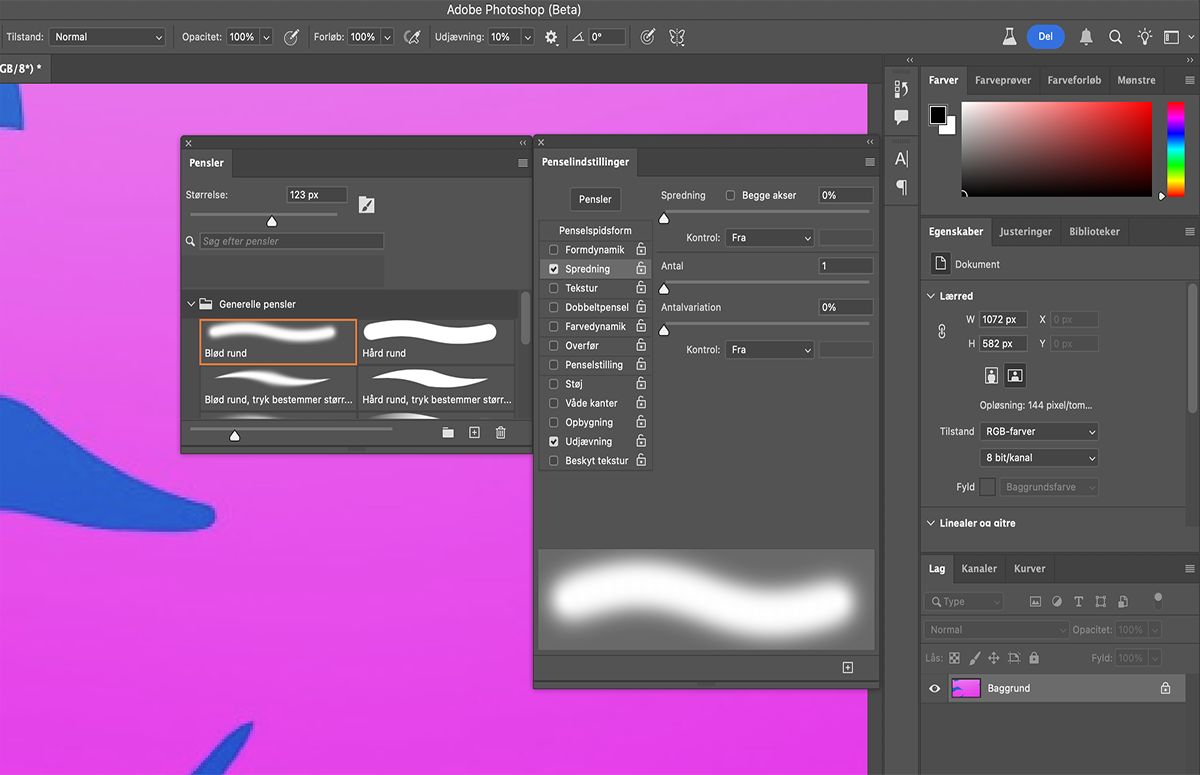Click the blue Del share button

1045,37
